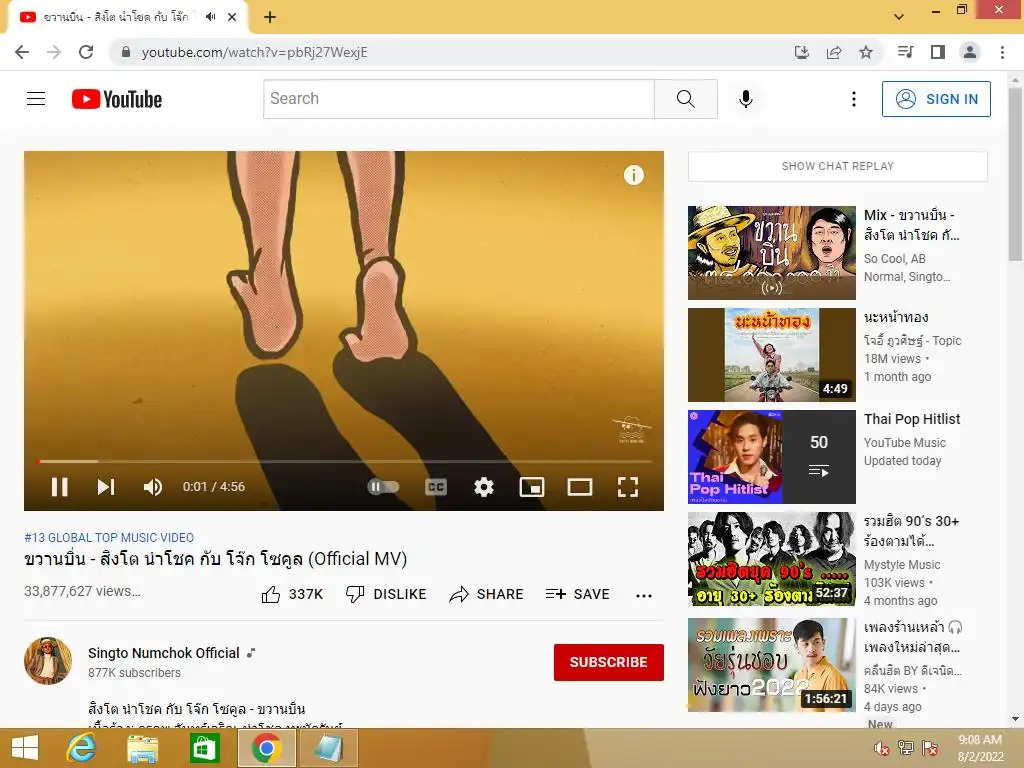Click the muted volume tray icon
1024x768 pixels.
click(x=882, y=748)
